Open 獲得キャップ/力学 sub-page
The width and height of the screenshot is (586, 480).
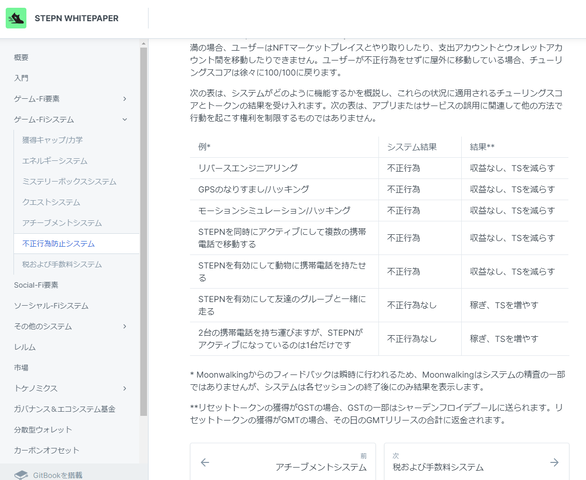[x=52, y=140]
